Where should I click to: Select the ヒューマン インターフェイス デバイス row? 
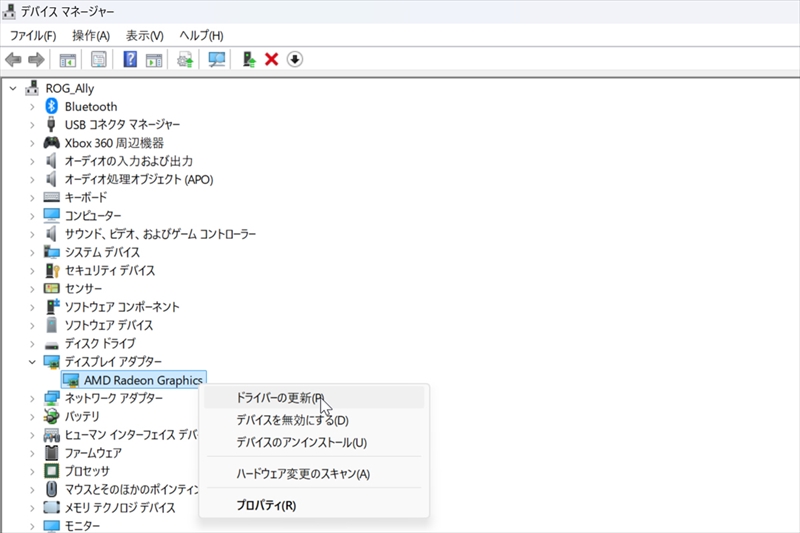click(131, 435)
